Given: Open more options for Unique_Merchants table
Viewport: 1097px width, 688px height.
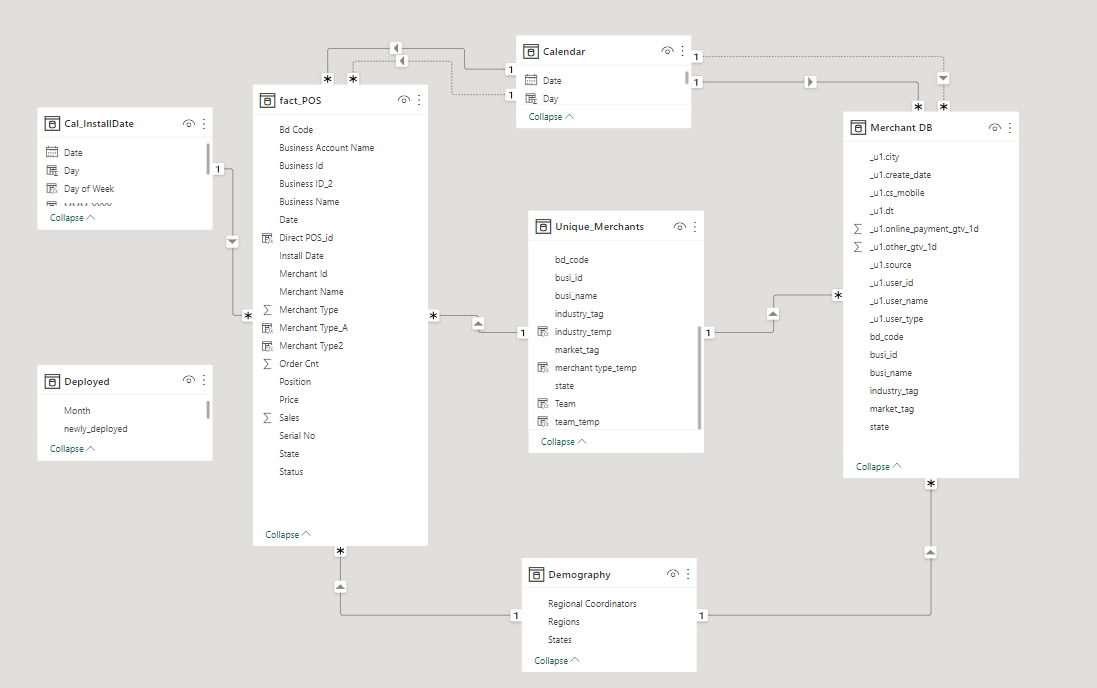Looking at the screenshot, I should 695,227.
